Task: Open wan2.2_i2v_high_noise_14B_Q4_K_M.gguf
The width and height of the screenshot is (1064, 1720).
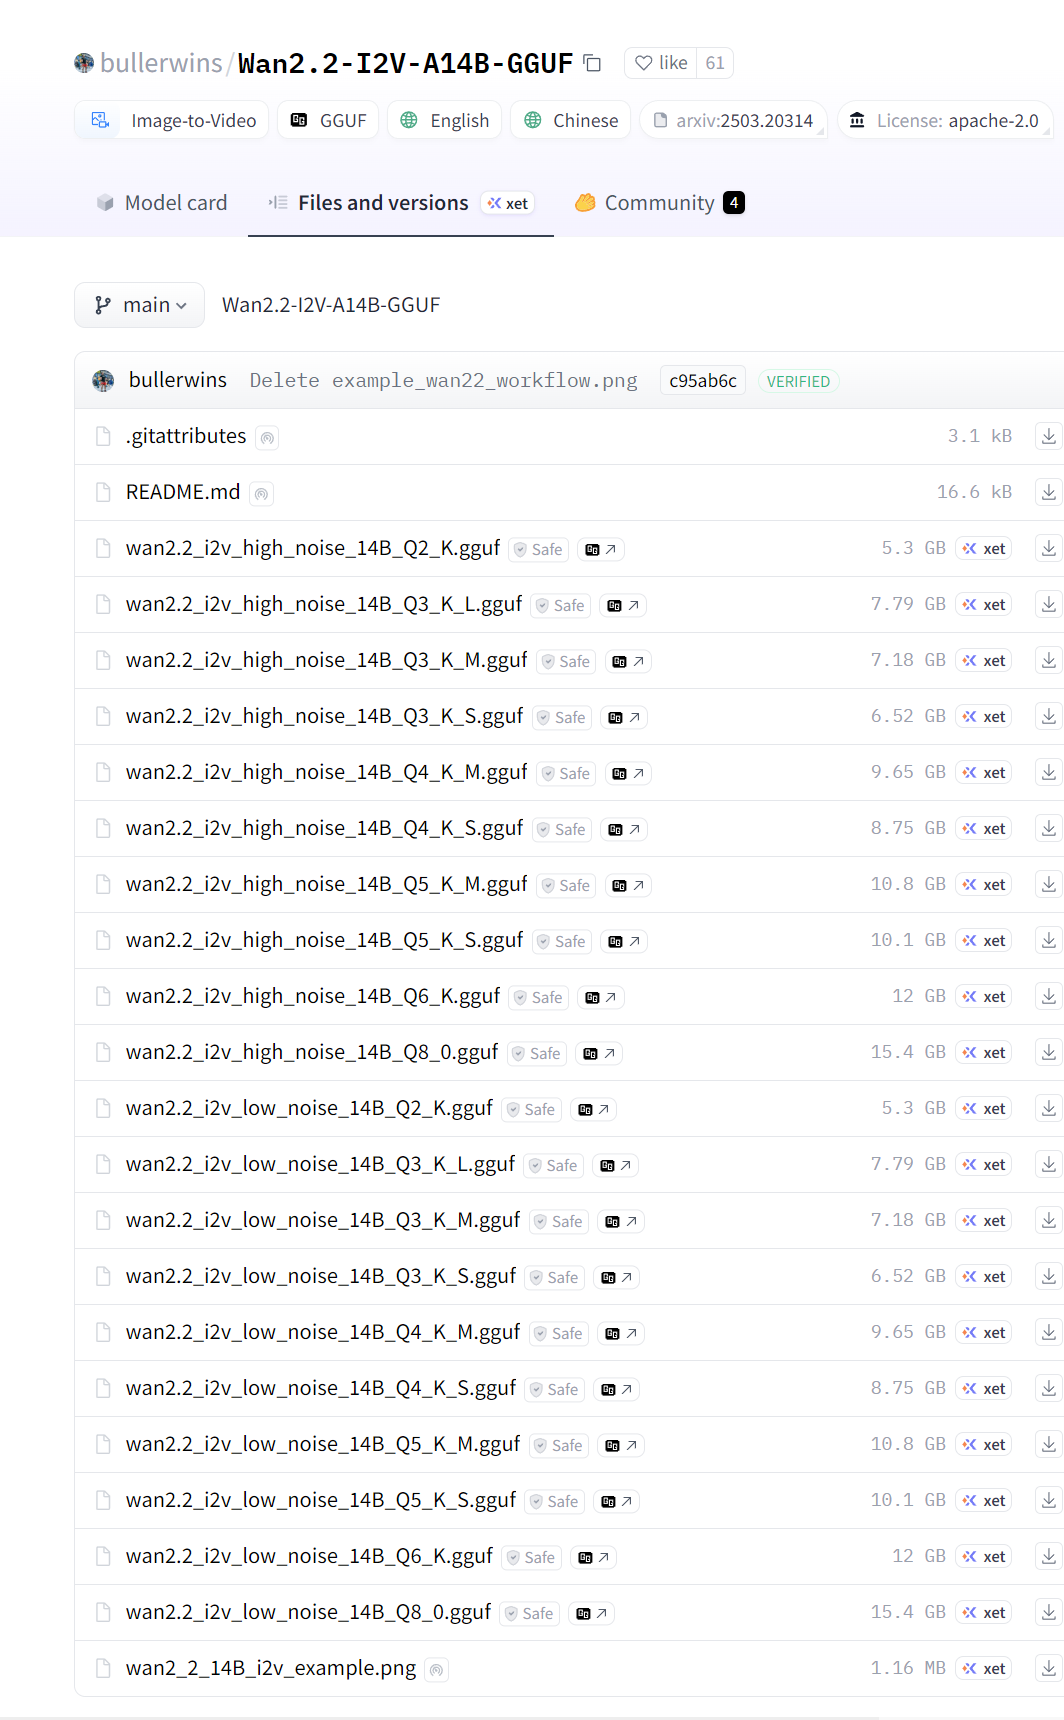Action: click(x=327, y=772)
